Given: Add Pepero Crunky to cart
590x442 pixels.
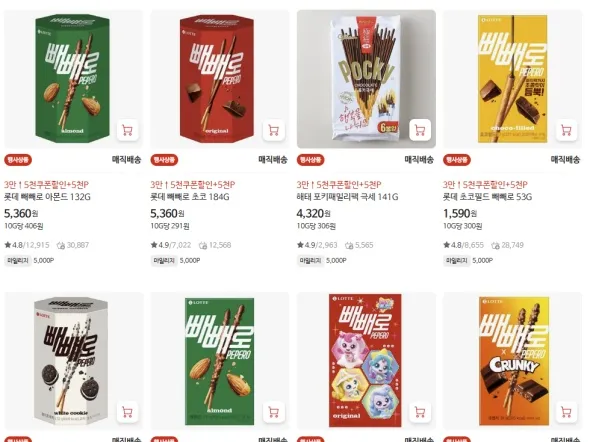Looking at the screenshot, I should (x=566, y=412).
